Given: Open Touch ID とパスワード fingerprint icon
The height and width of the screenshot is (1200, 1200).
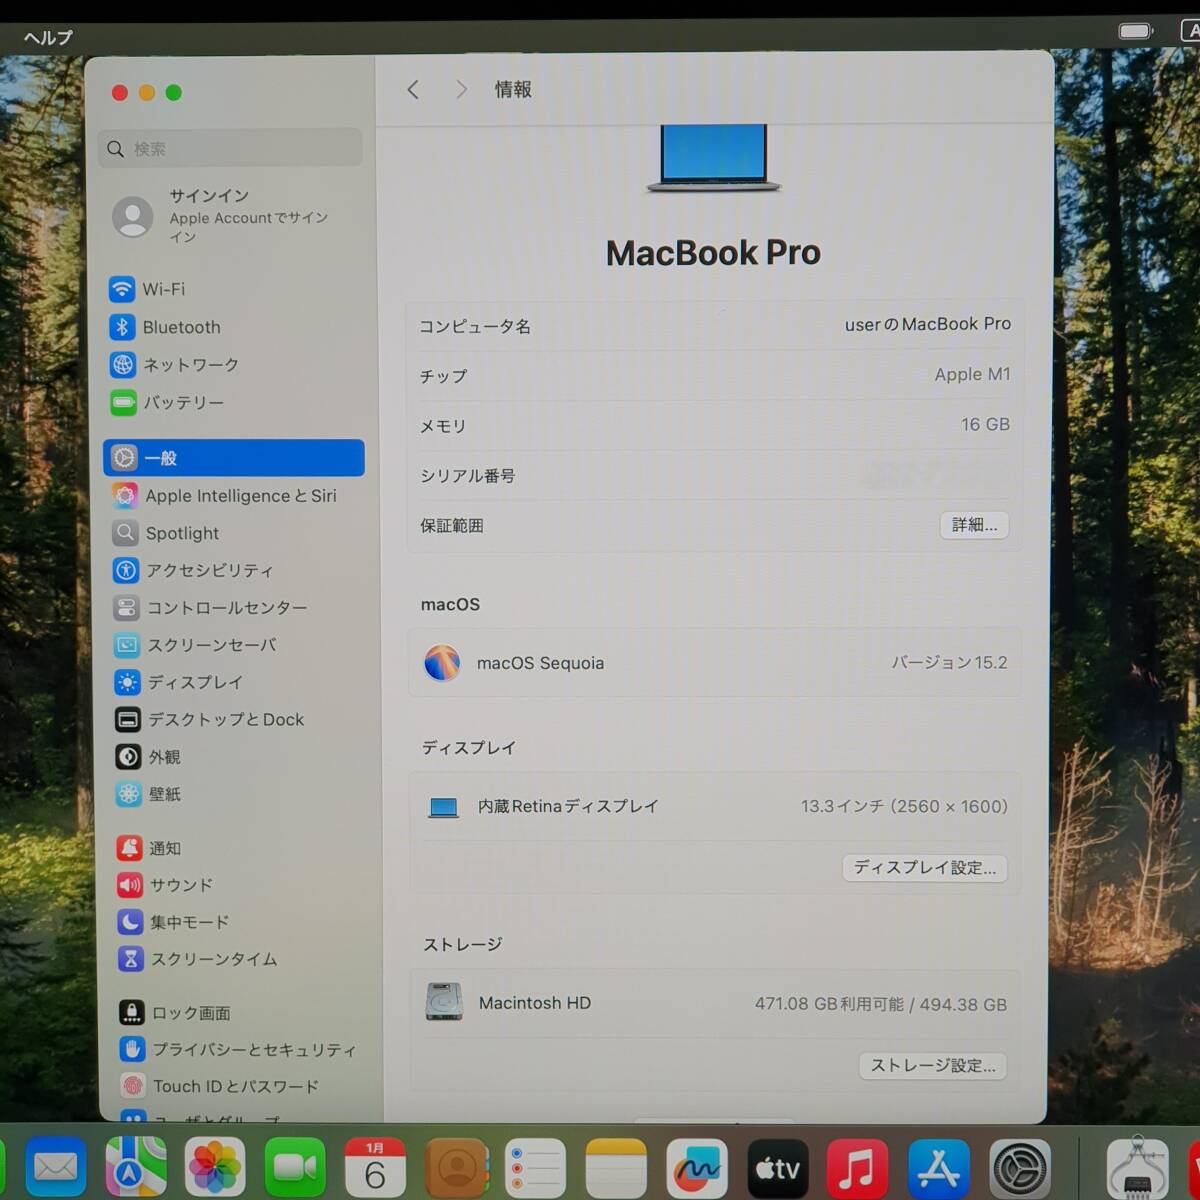Looking at the screenshot, I should point(133,1086).
